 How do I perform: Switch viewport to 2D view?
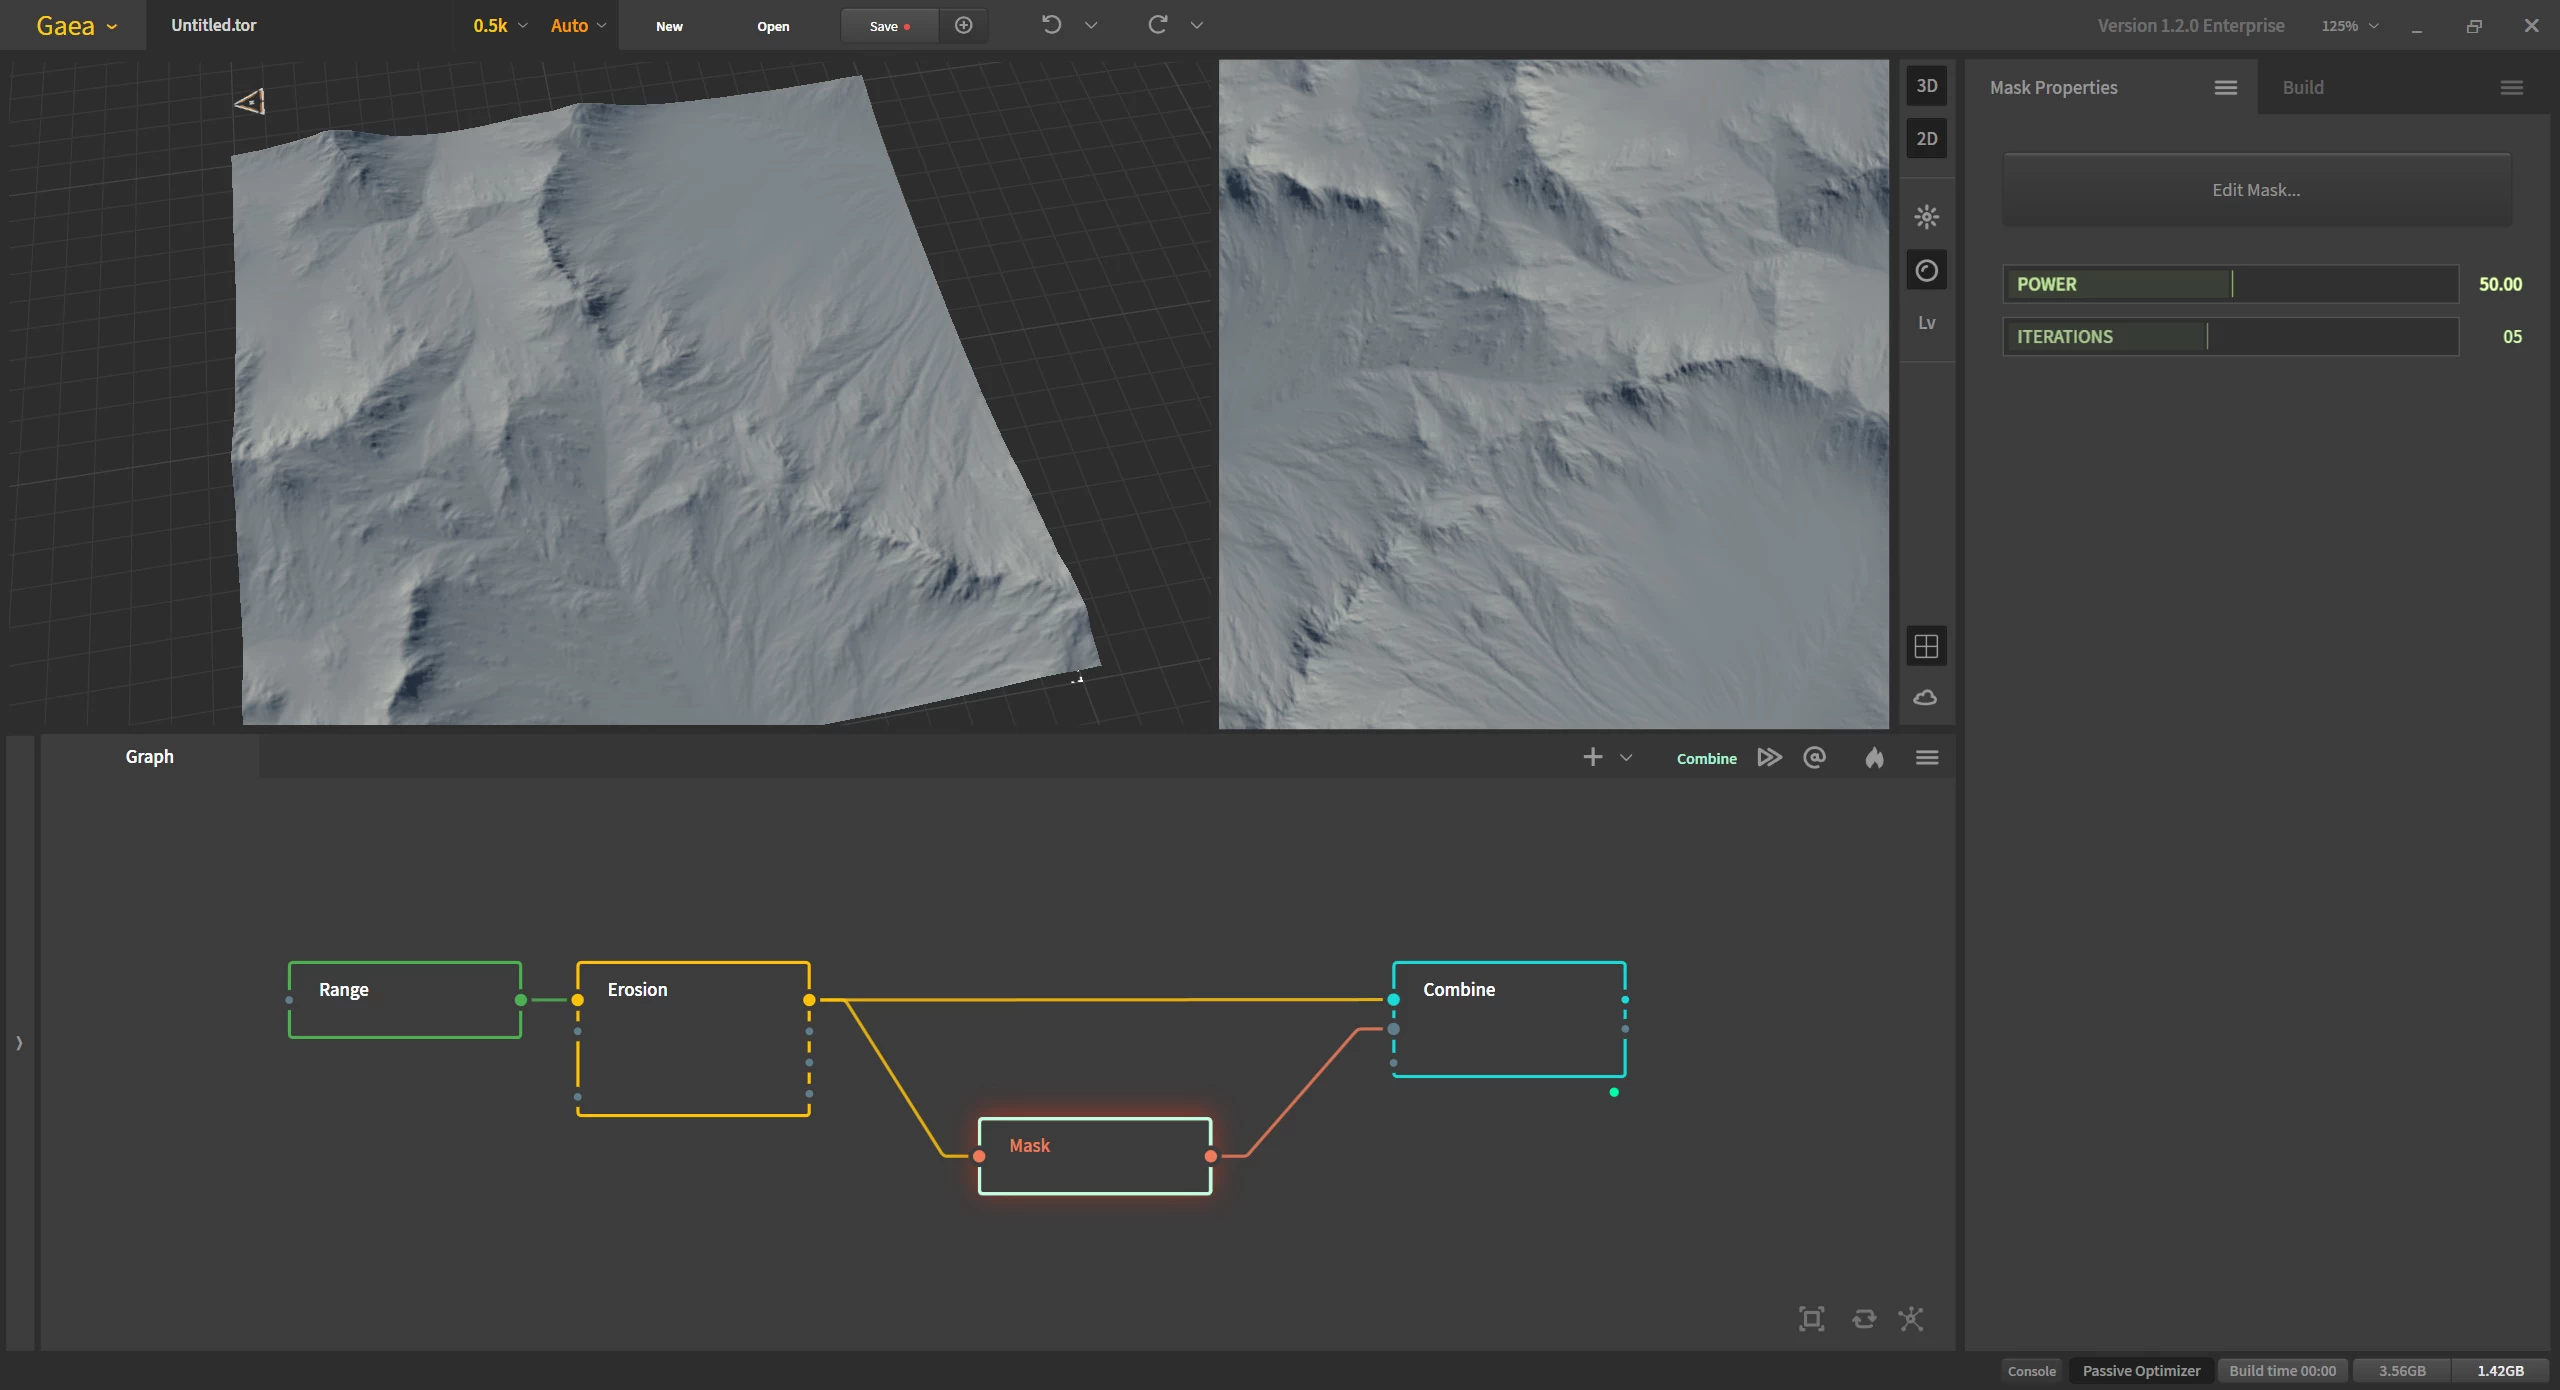click(x=1926, y=139)
